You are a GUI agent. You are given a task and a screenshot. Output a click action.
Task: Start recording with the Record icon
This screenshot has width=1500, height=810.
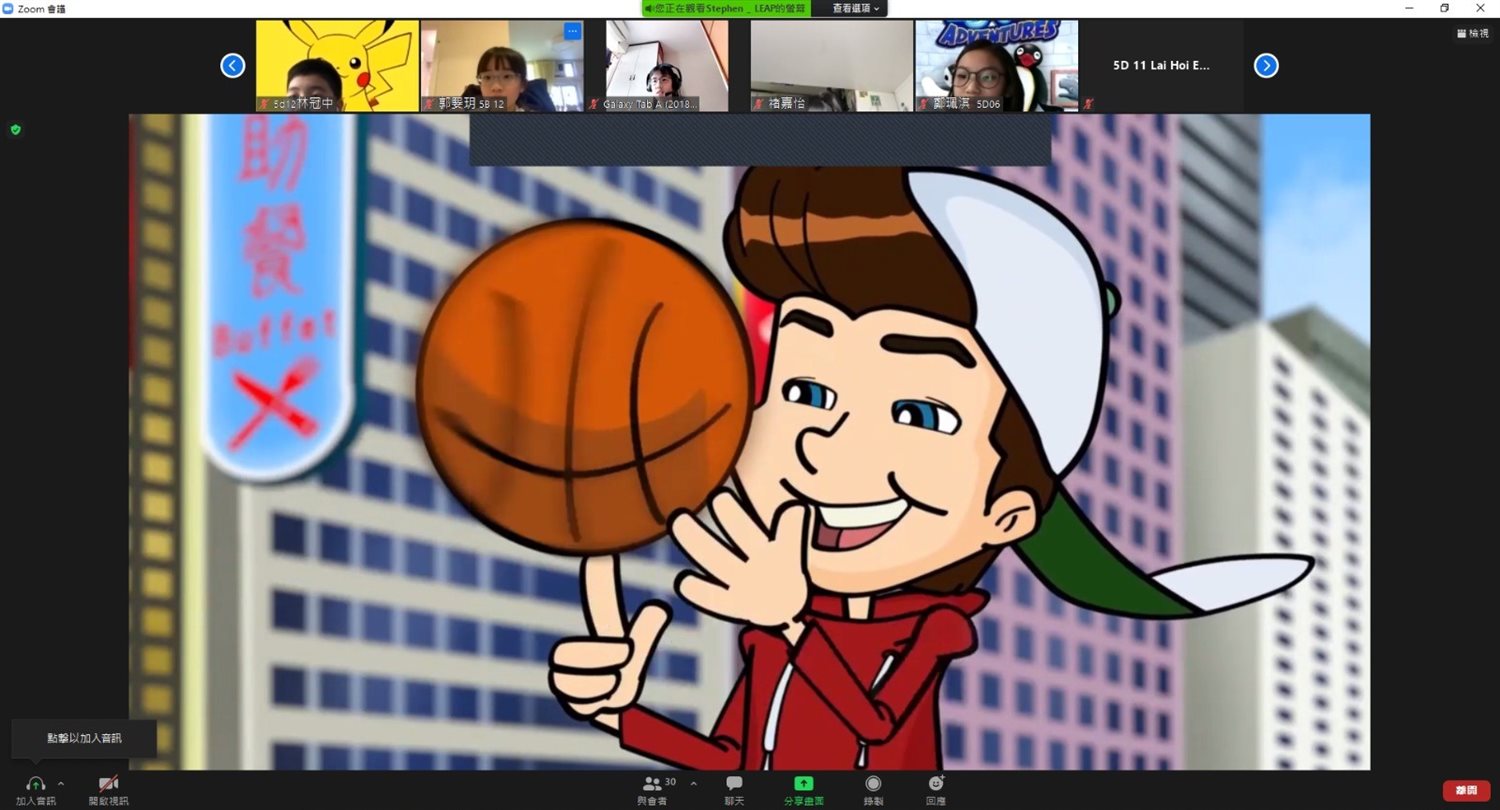pos(873,784)
